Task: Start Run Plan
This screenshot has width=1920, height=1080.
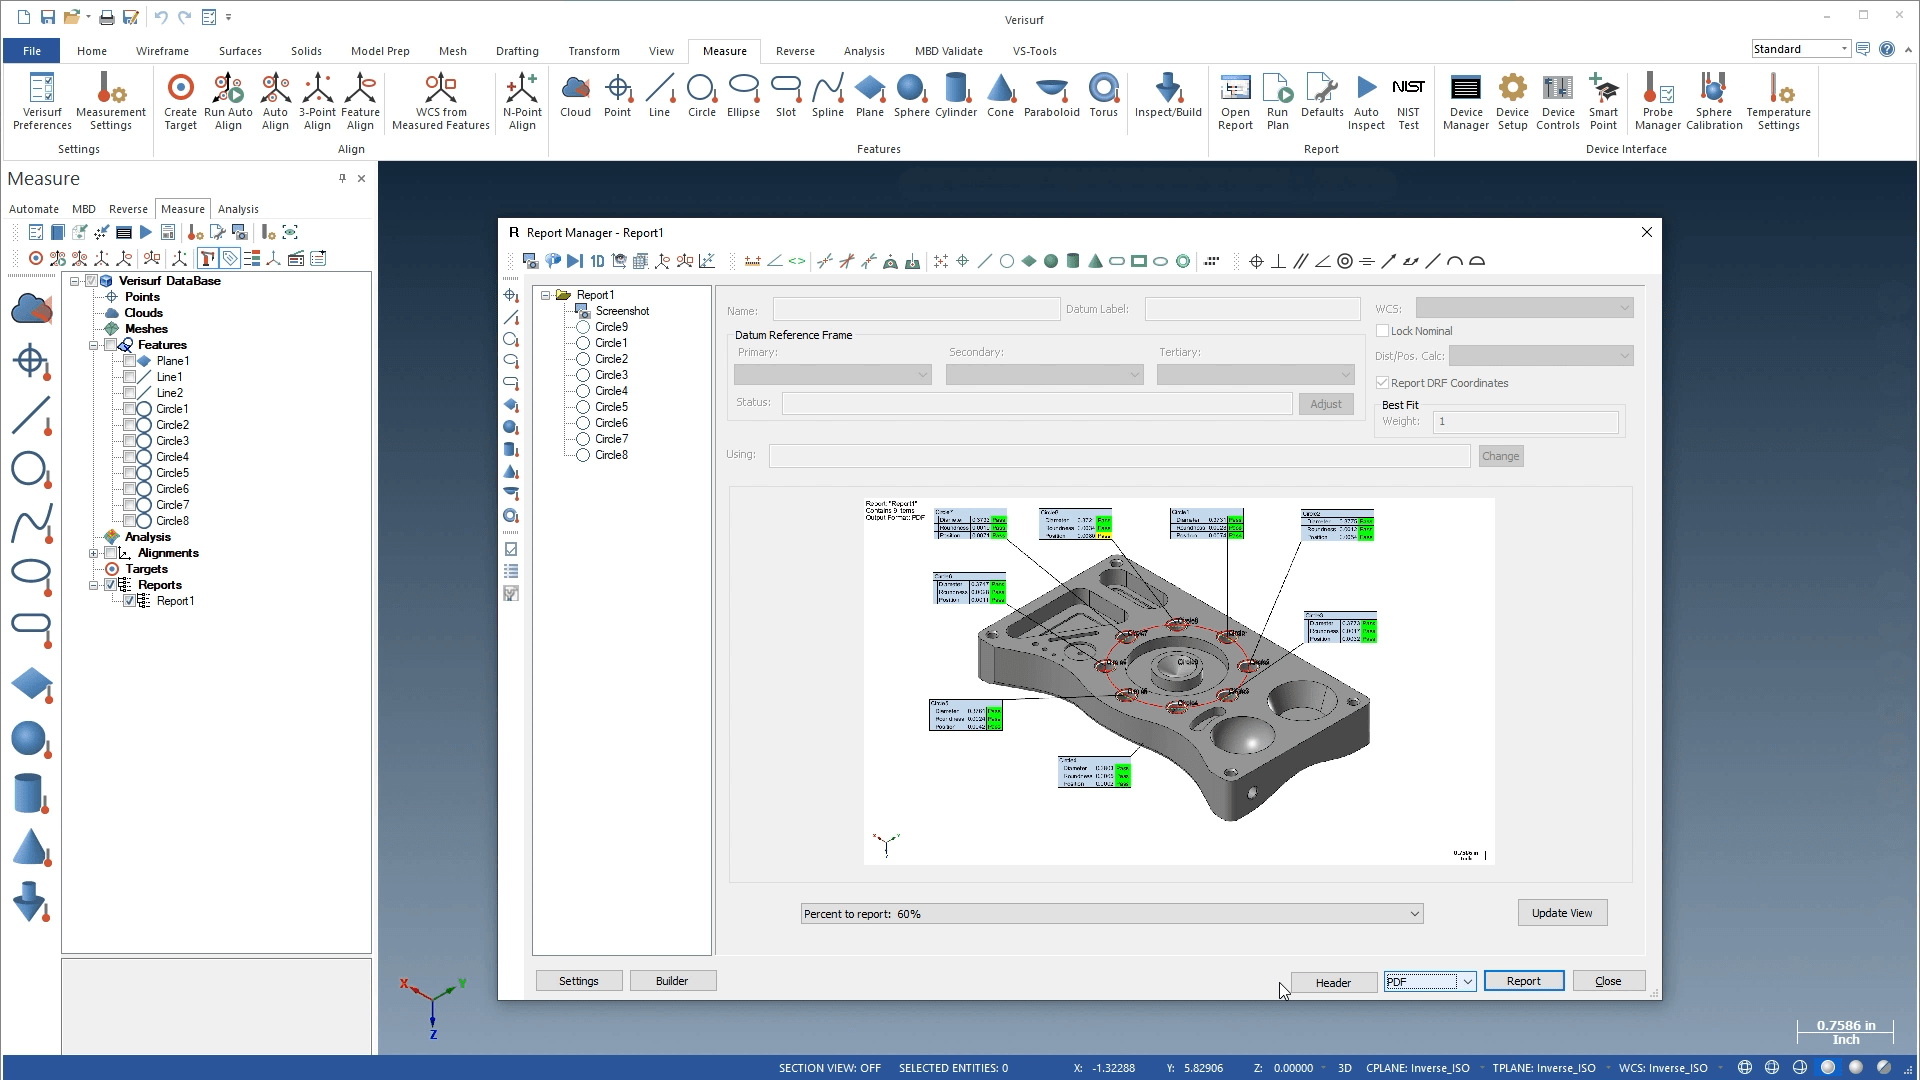Action: [1277, 101]
